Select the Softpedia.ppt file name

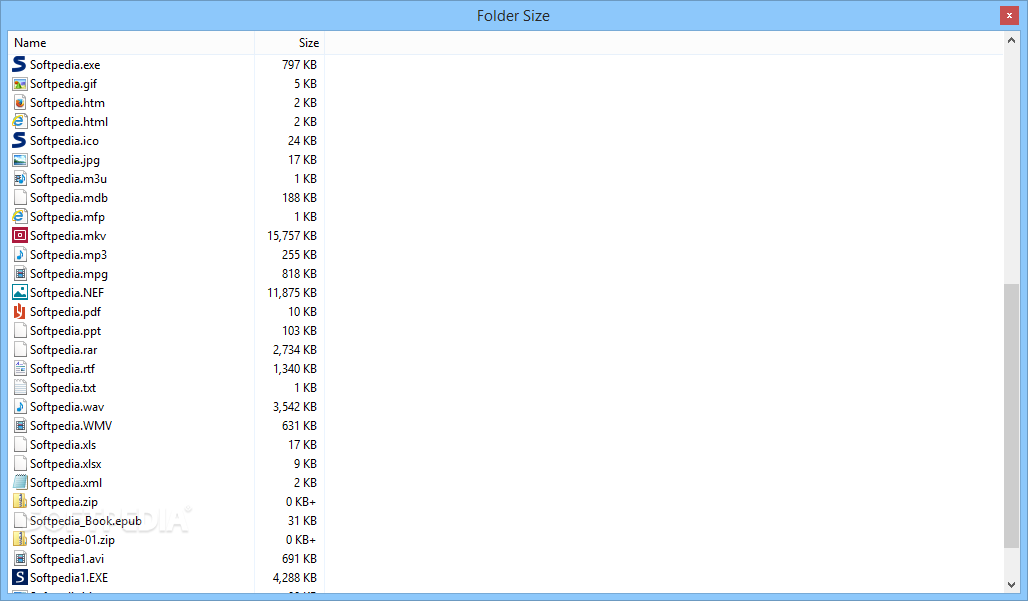pos(66,331)
